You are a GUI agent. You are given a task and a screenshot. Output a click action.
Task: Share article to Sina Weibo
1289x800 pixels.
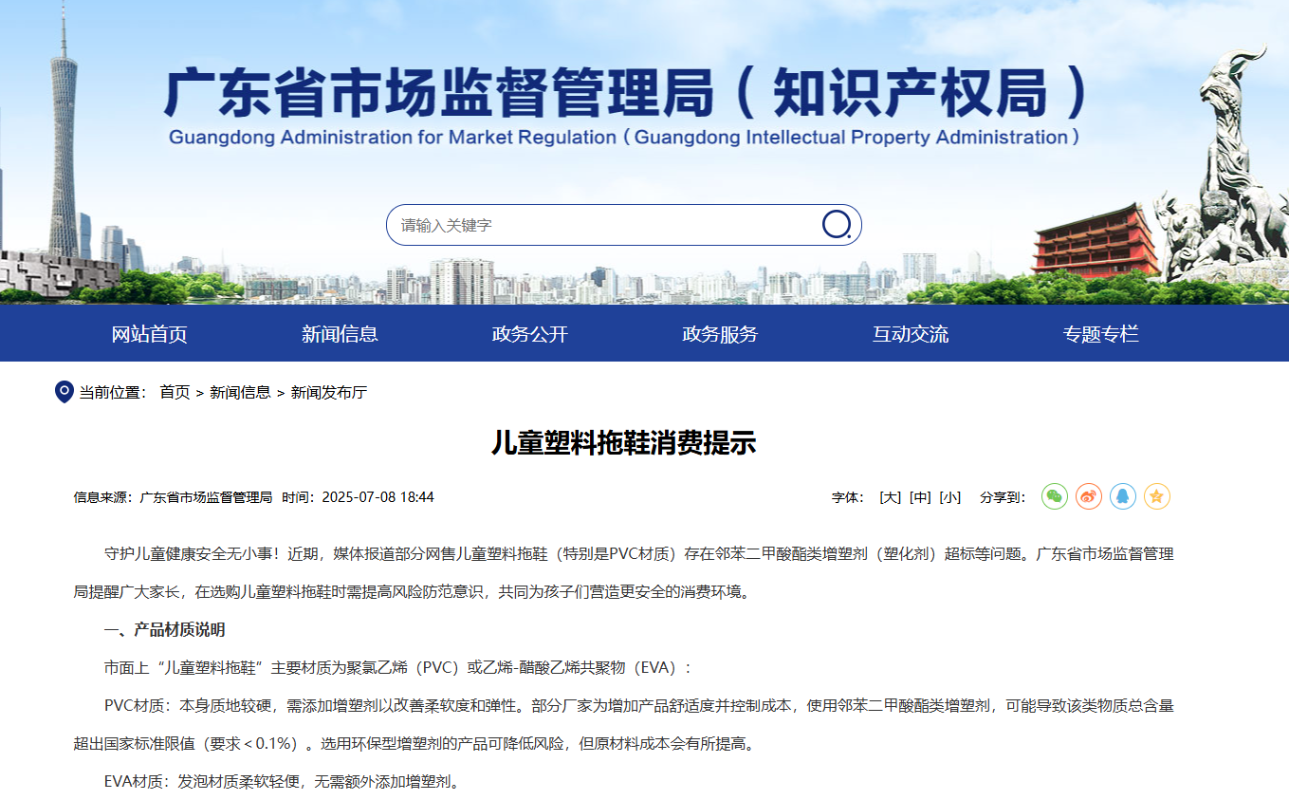point(1088,496)
